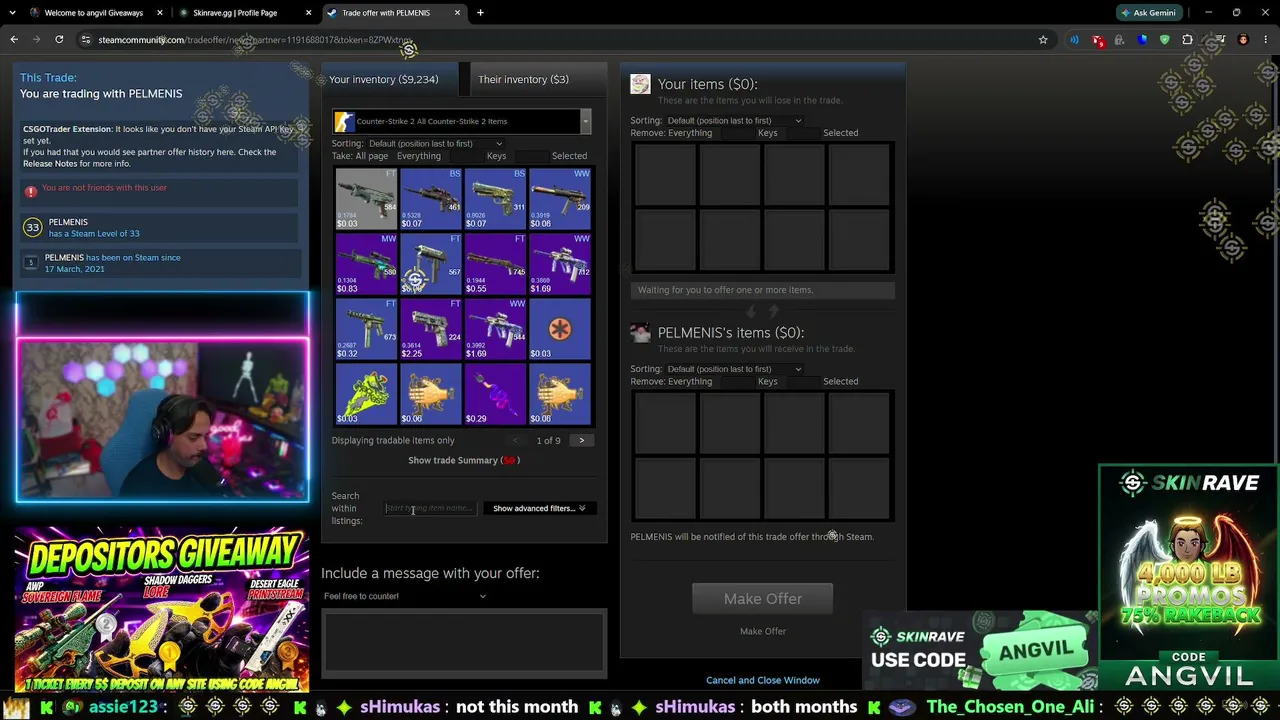Remove Everything from Your items
Screen dimensions: 1280x720
pyautogui.click(x=690, y=133)
